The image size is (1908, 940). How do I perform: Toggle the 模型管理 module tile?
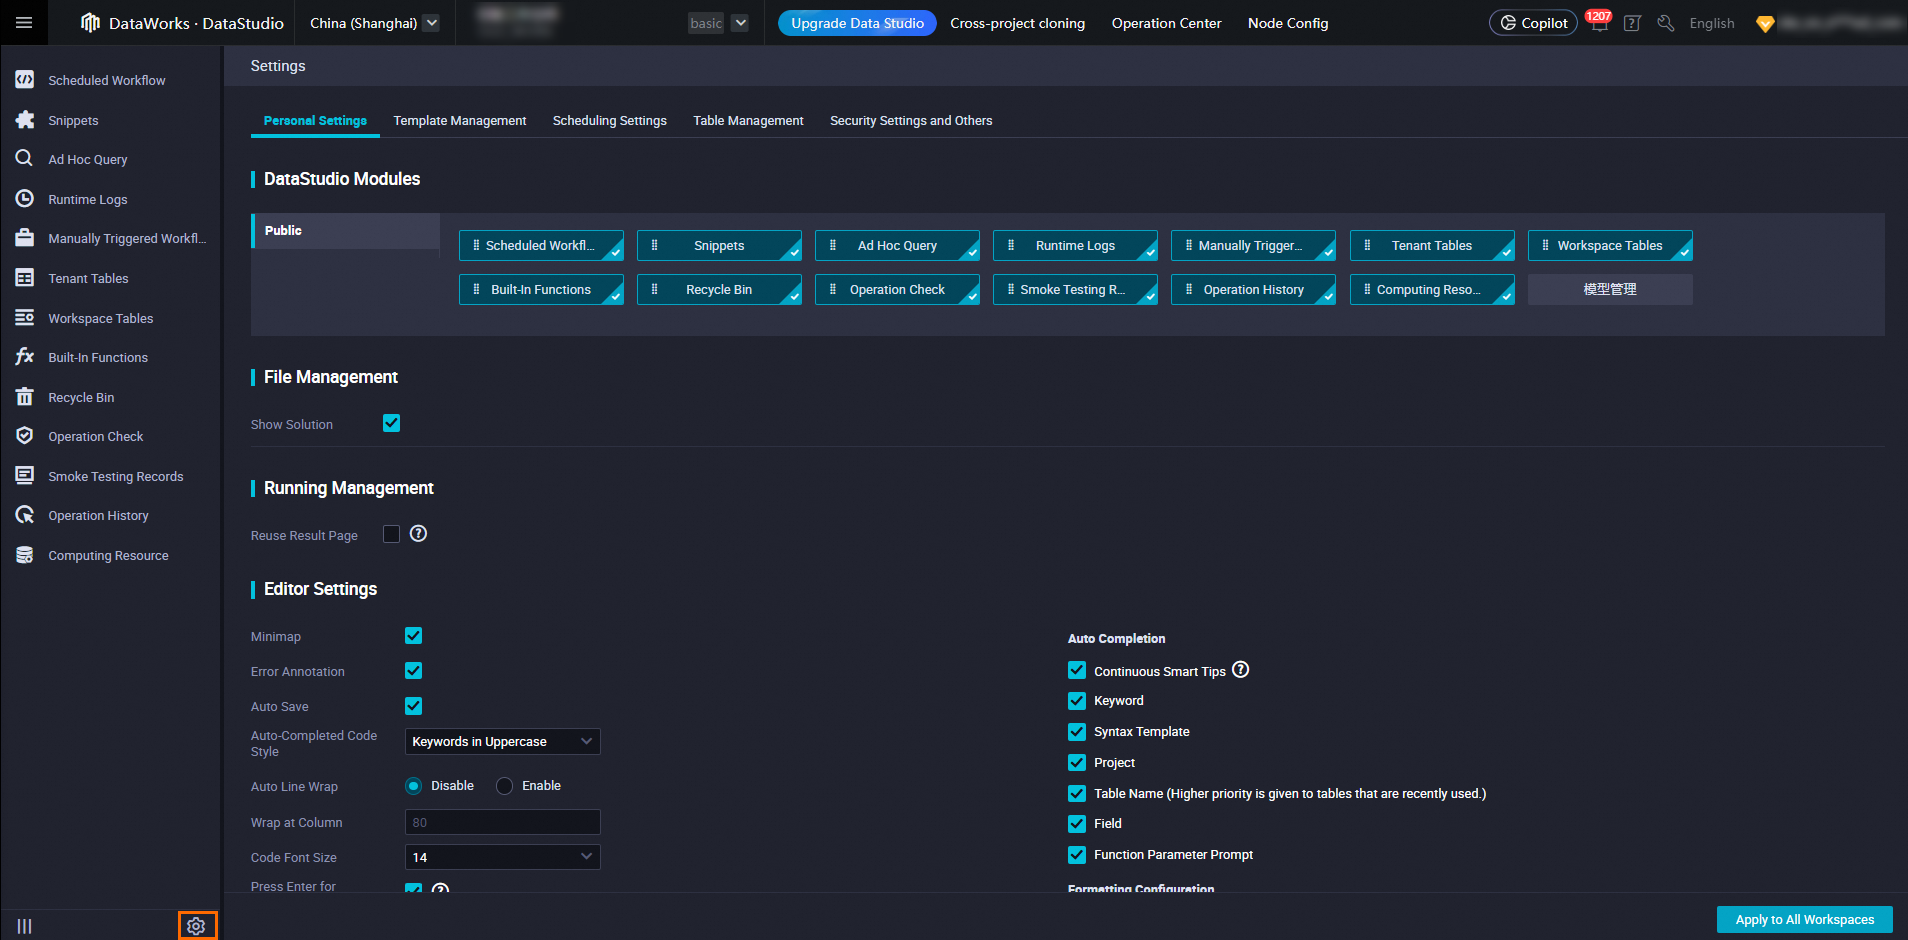point(1610,289)
